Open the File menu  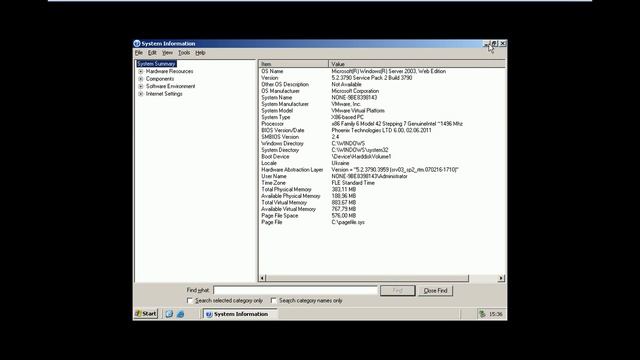[x=139, y=53]
